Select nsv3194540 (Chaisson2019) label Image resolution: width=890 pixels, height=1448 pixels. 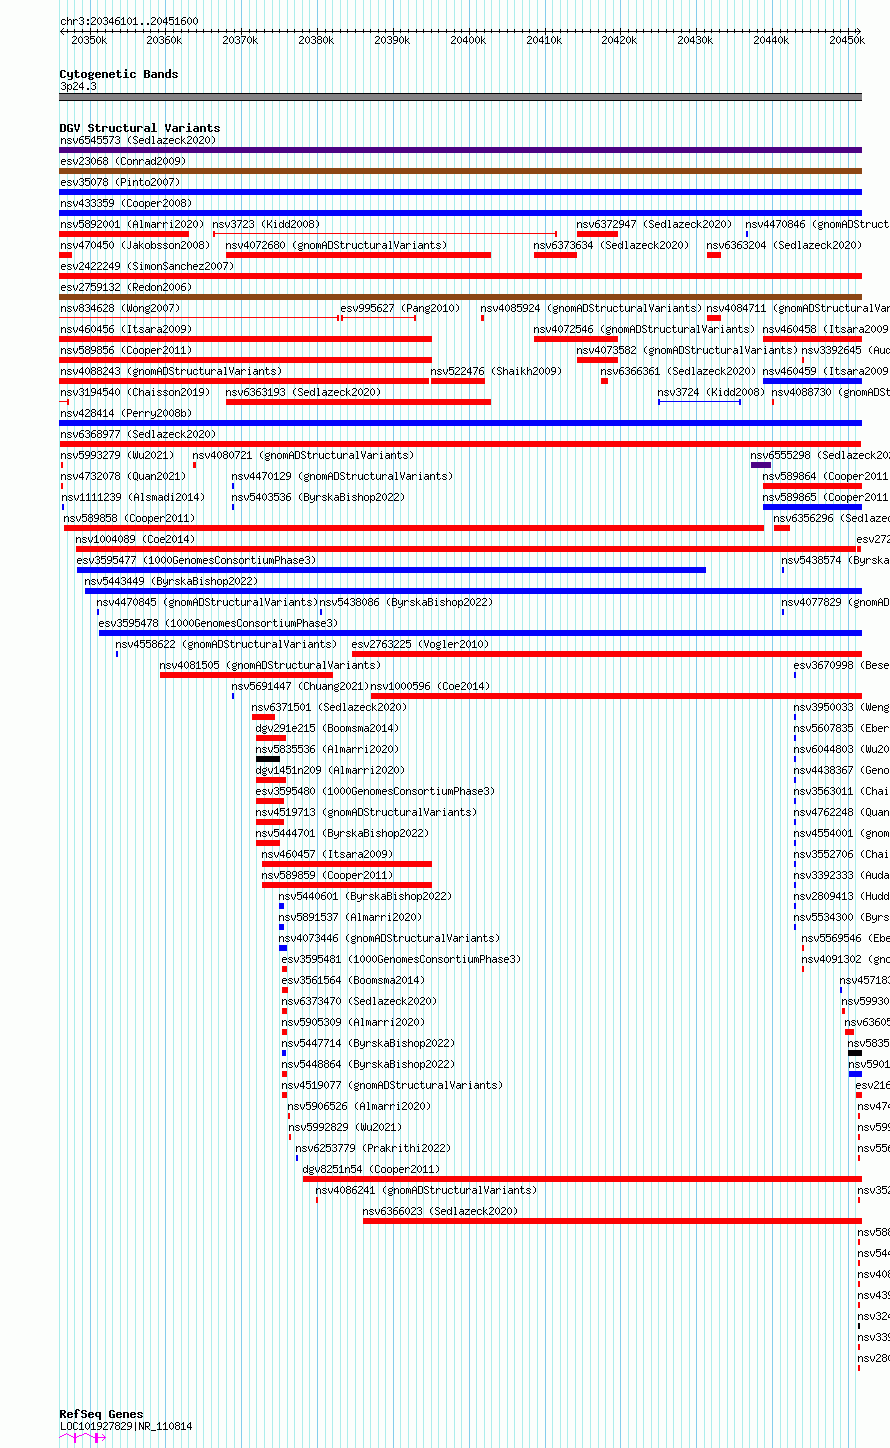pyautogui.click(x=135, y=392)
